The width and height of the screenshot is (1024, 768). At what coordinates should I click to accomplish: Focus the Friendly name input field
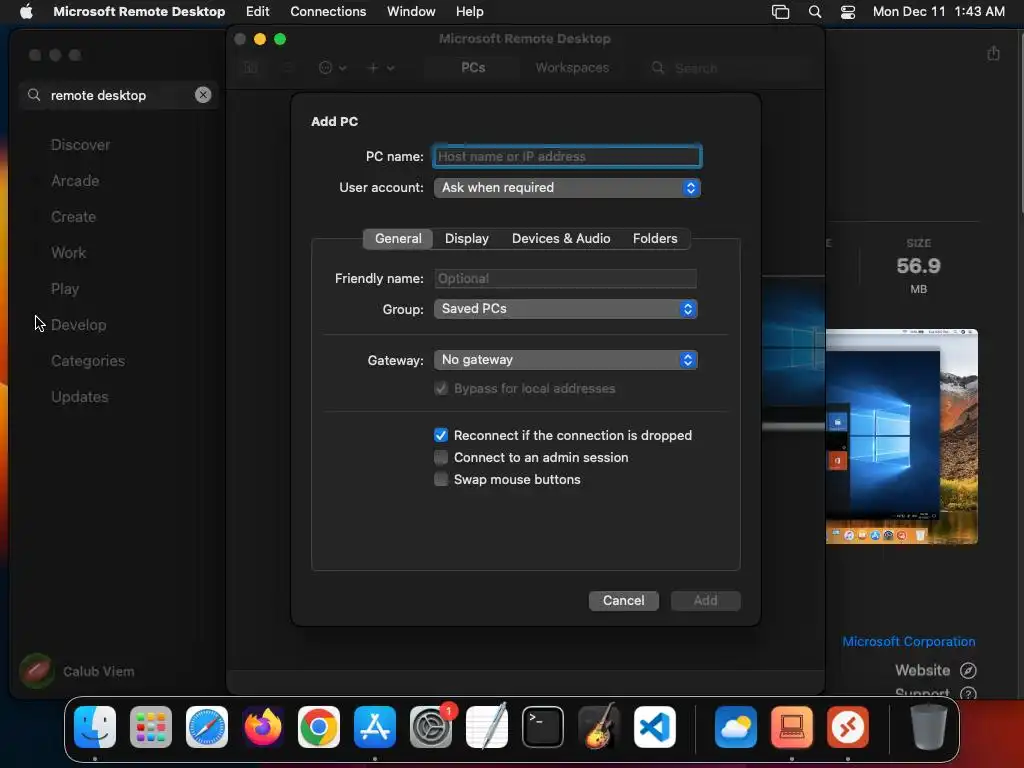coord(566,278)
